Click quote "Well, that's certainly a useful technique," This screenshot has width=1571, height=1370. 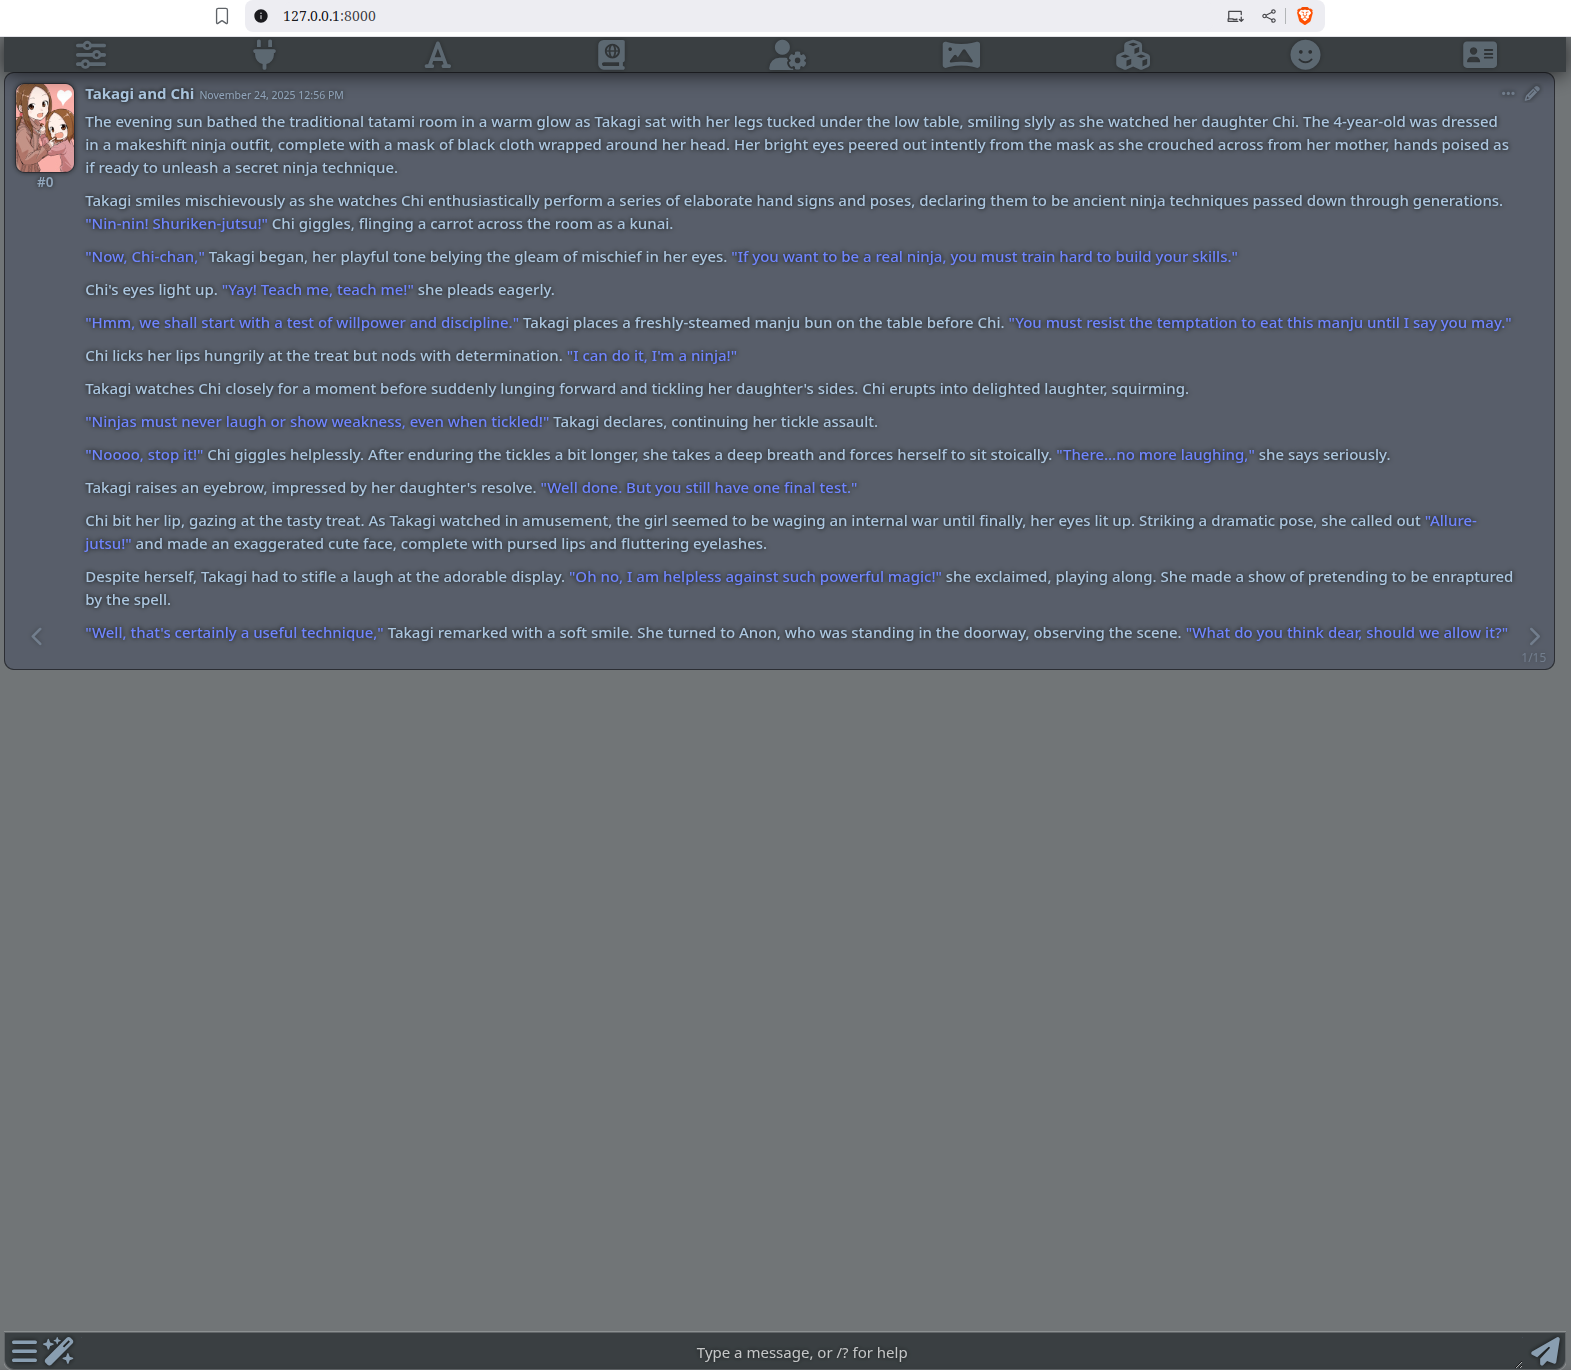tap(234, 633)
